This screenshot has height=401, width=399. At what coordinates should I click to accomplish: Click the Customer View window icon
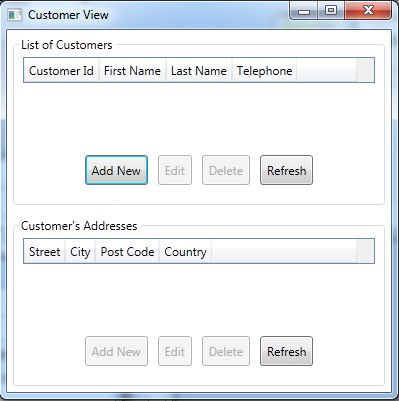pos(15,15)
